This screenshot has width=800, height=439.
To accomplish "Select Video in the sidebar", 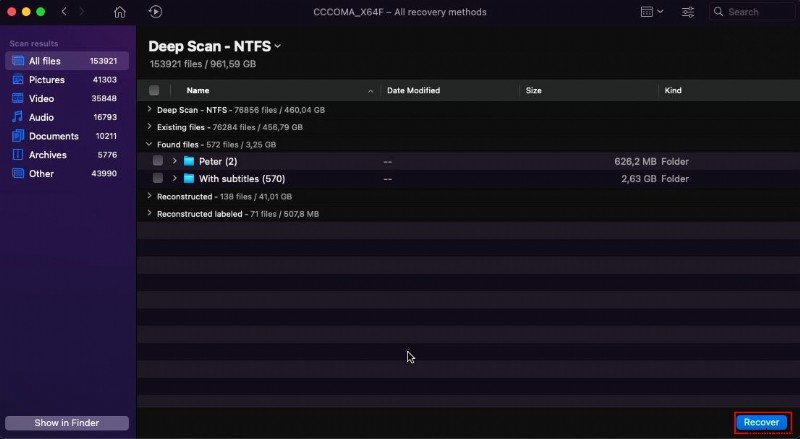I will [x=41, y=98].
